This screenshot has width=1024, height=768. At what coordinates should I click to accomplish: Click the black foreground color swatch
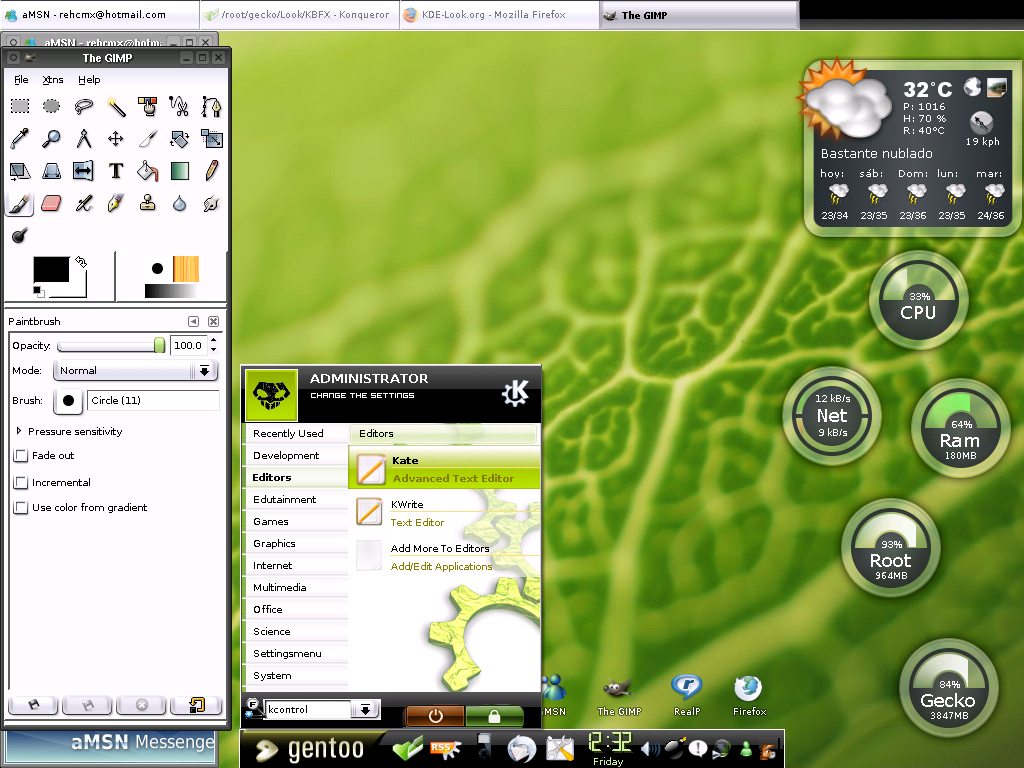[x=51, y=269]
